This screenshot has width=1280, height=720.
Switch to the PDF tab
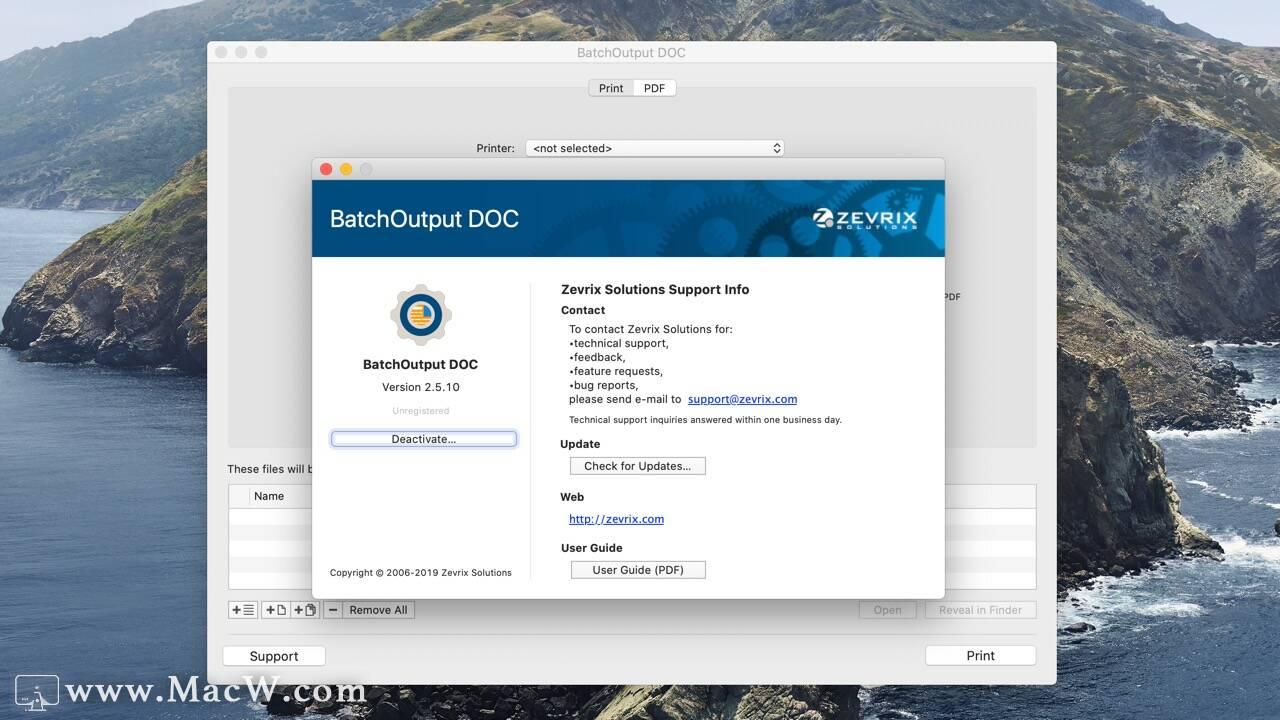pyautogui.click(x=653, y=88)
